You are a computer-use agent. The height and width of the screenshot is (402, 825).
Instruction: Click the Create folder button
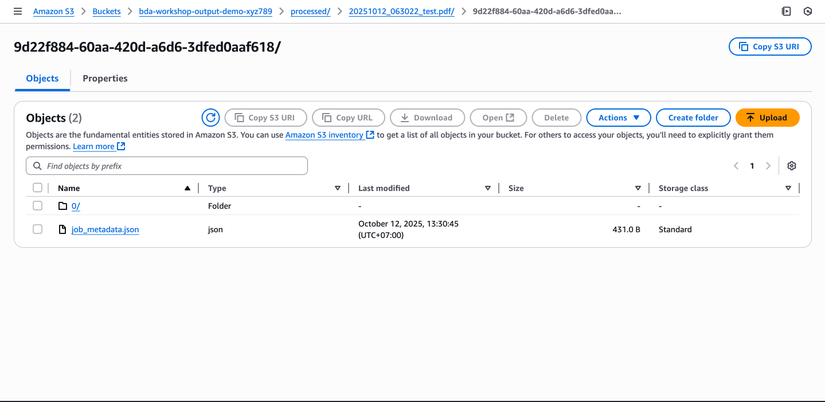693,118
